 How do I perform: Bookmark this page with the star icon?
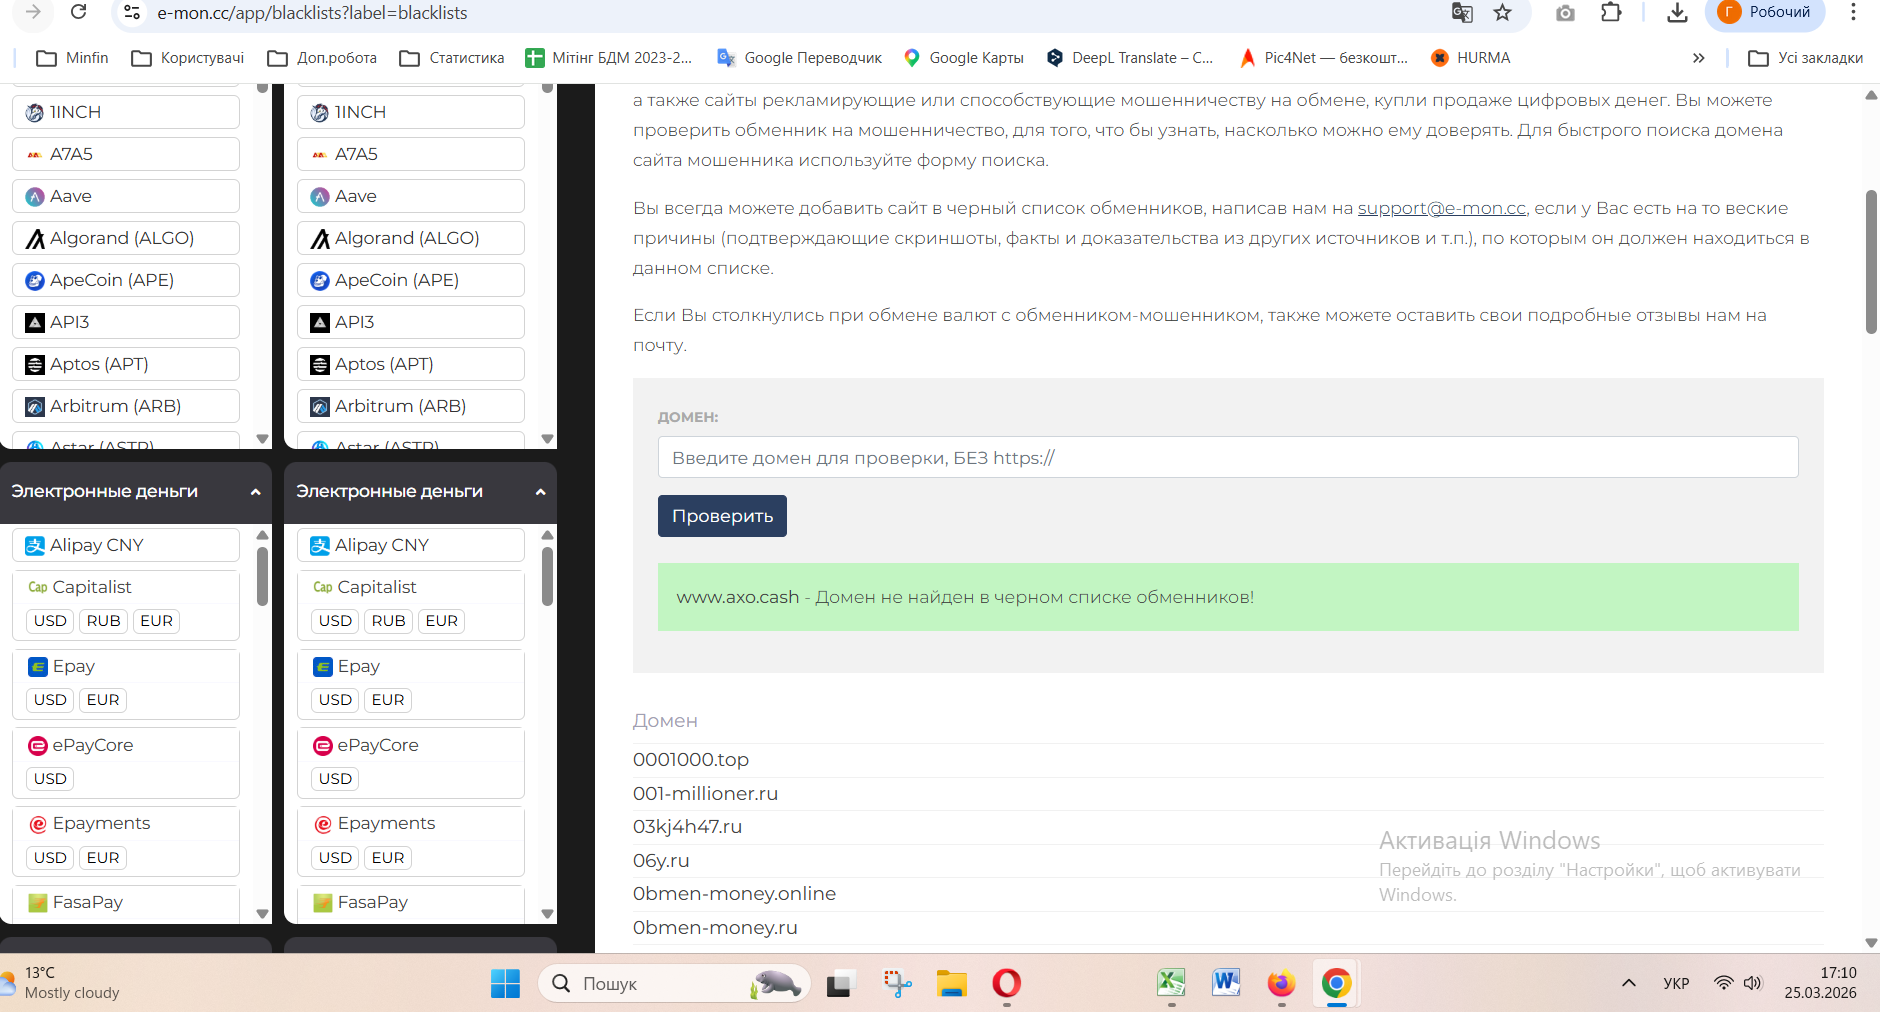(x=1502, y=13)
